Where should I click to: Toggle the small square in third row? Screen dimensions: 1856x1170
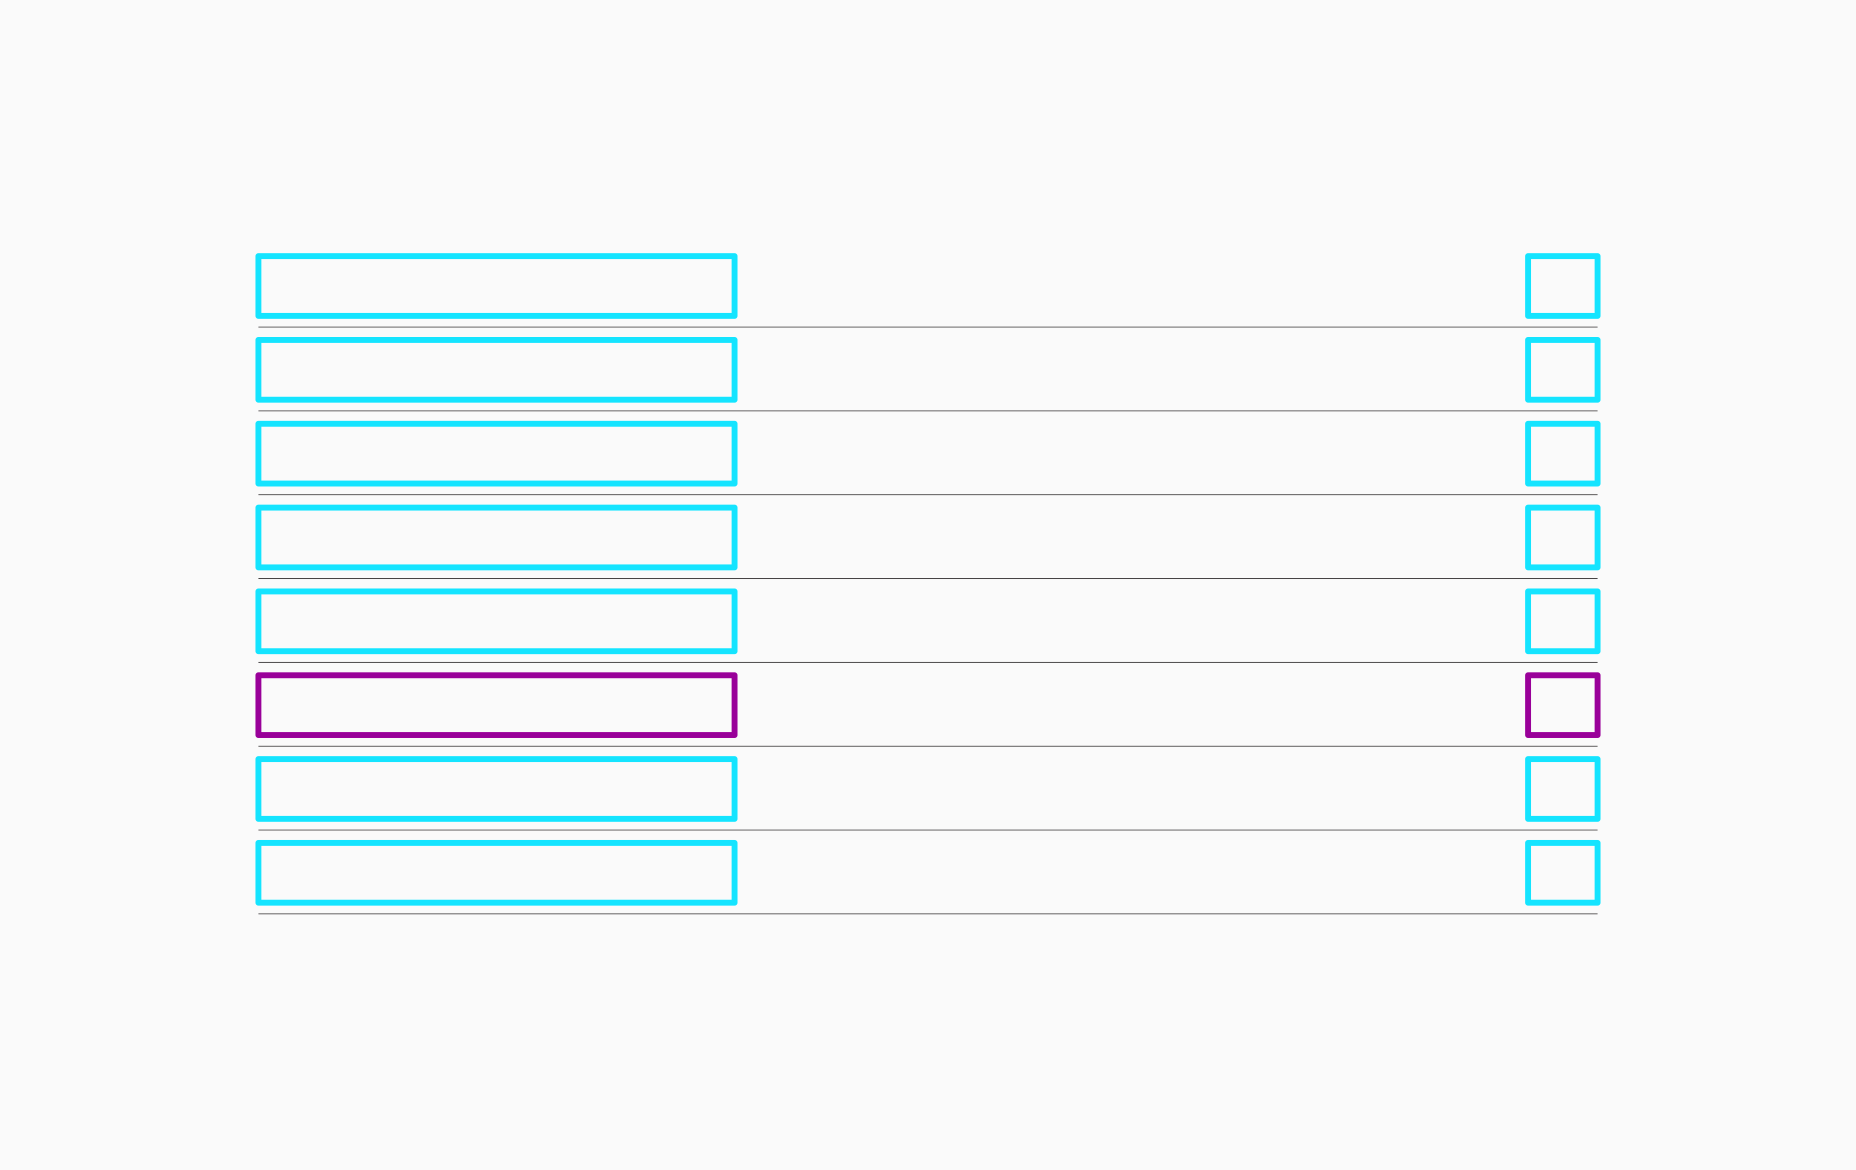tap(1562, 454)
